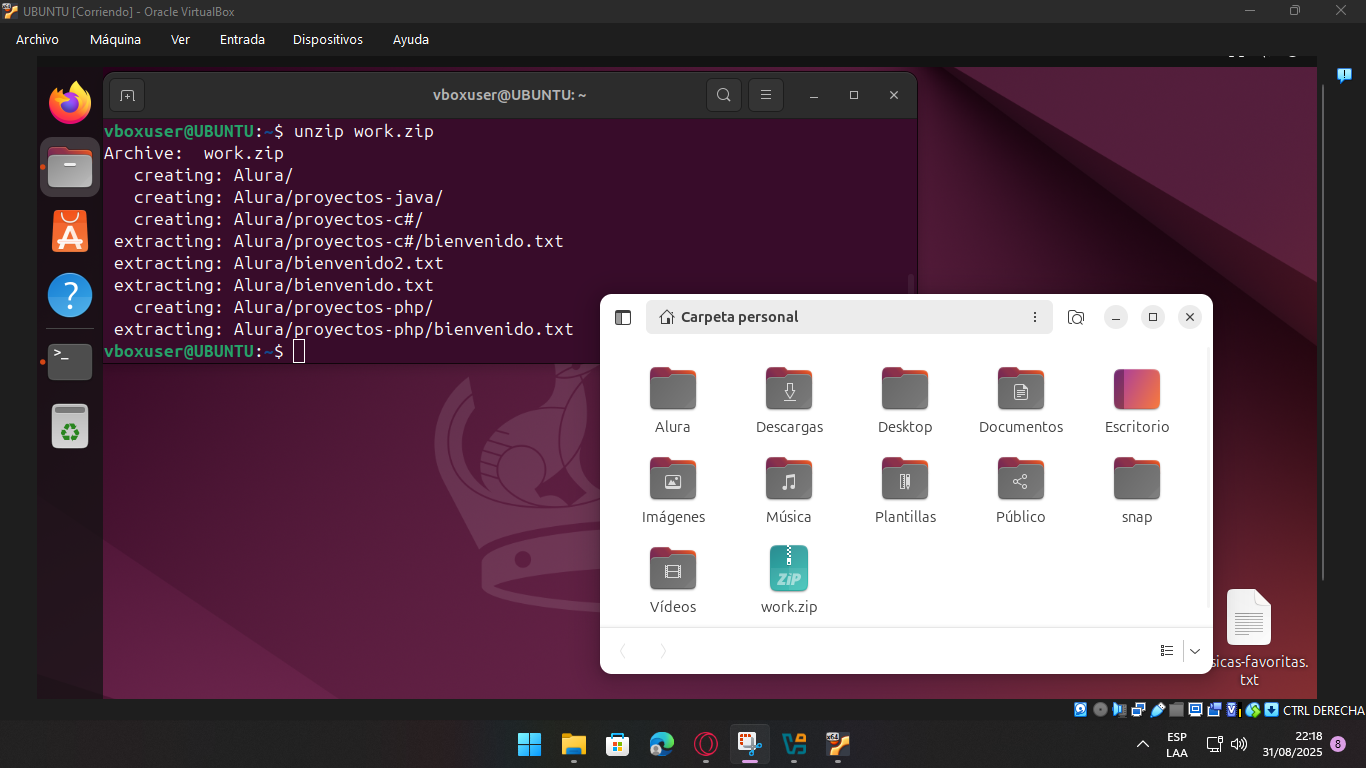Image resolution: width=1366 pixels, height=768 pixels.
Task: Open the Archivo menu in VirtualBox
Action: [37, 40]
